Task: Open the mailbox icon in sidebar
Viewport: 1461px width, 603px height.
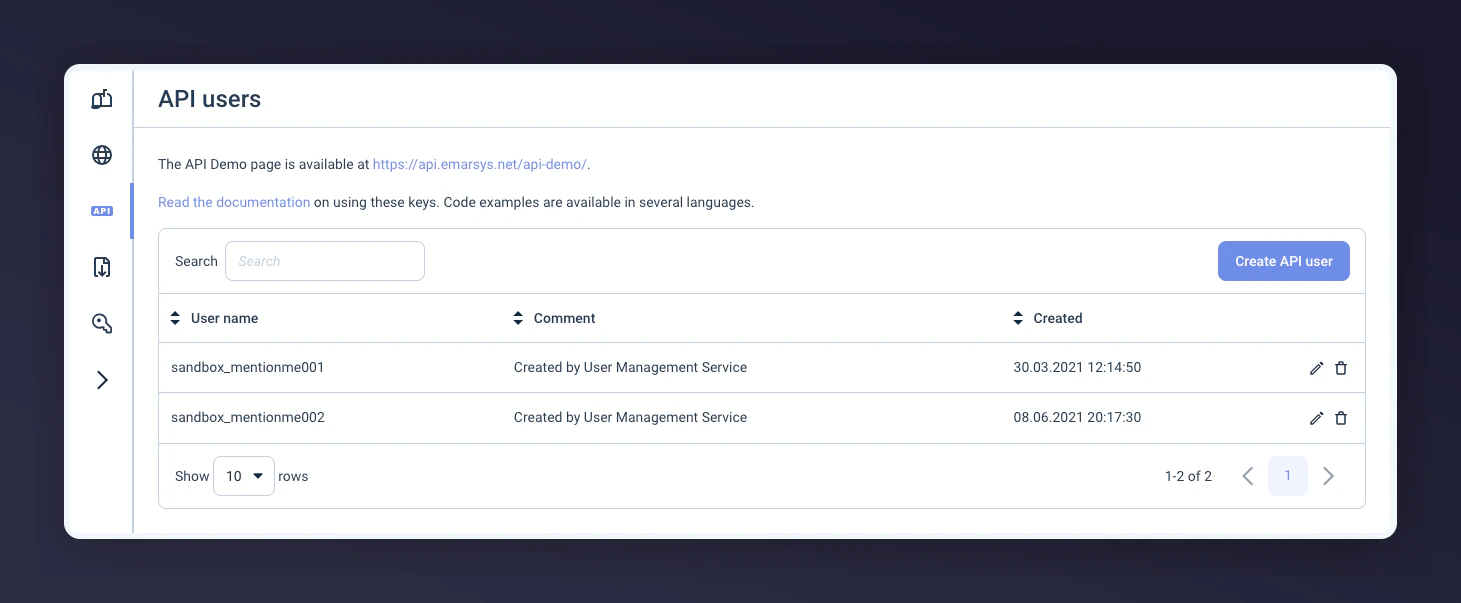Action: click(101, 99)
